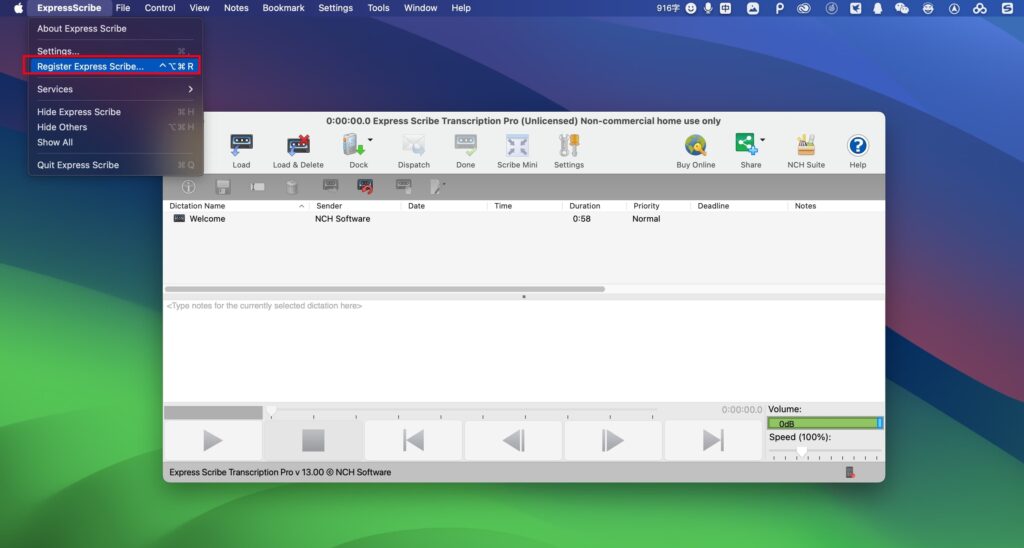The image size is (1024, 548).
Task: Click the microphone icon in the menu bar
Action: pos(708,8)
